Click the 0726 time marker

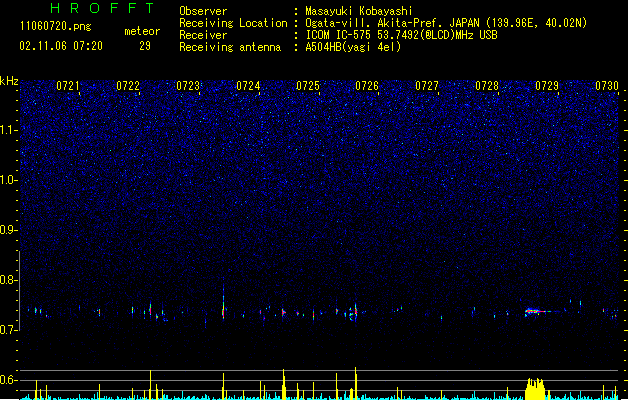(367, 86)
